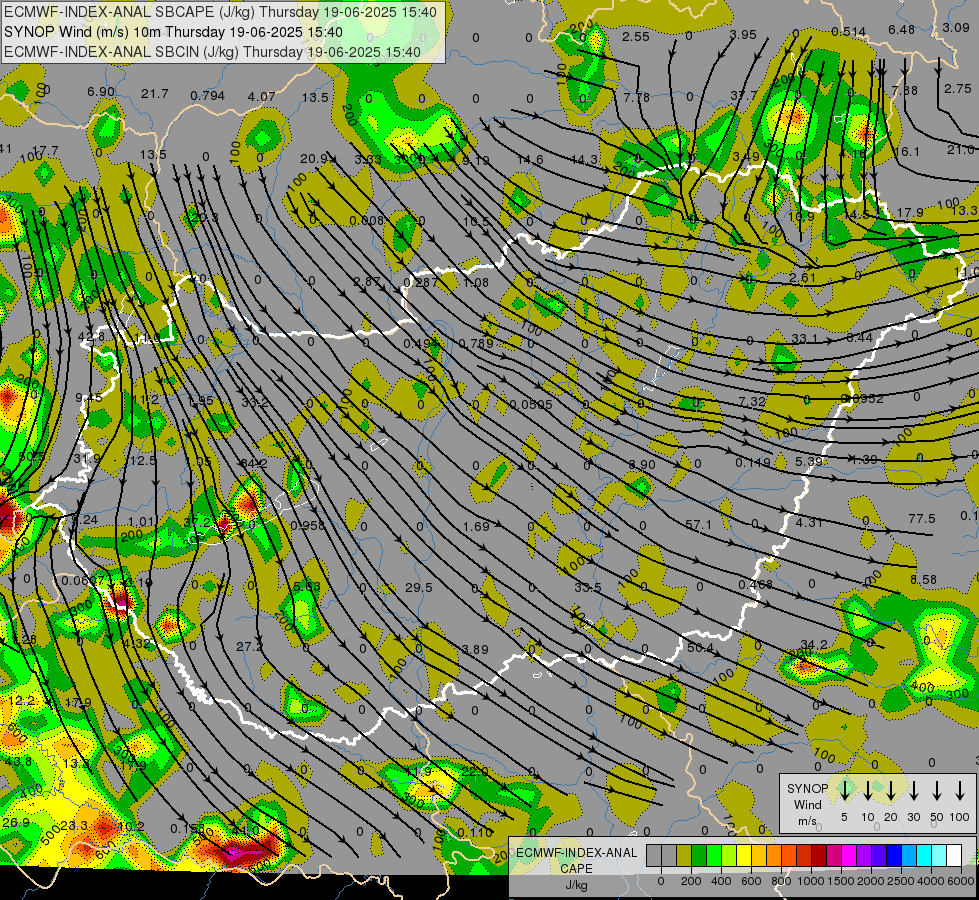Click the map value '27.2'
This screenshot has width=979, height=900.
pos(249,646)
